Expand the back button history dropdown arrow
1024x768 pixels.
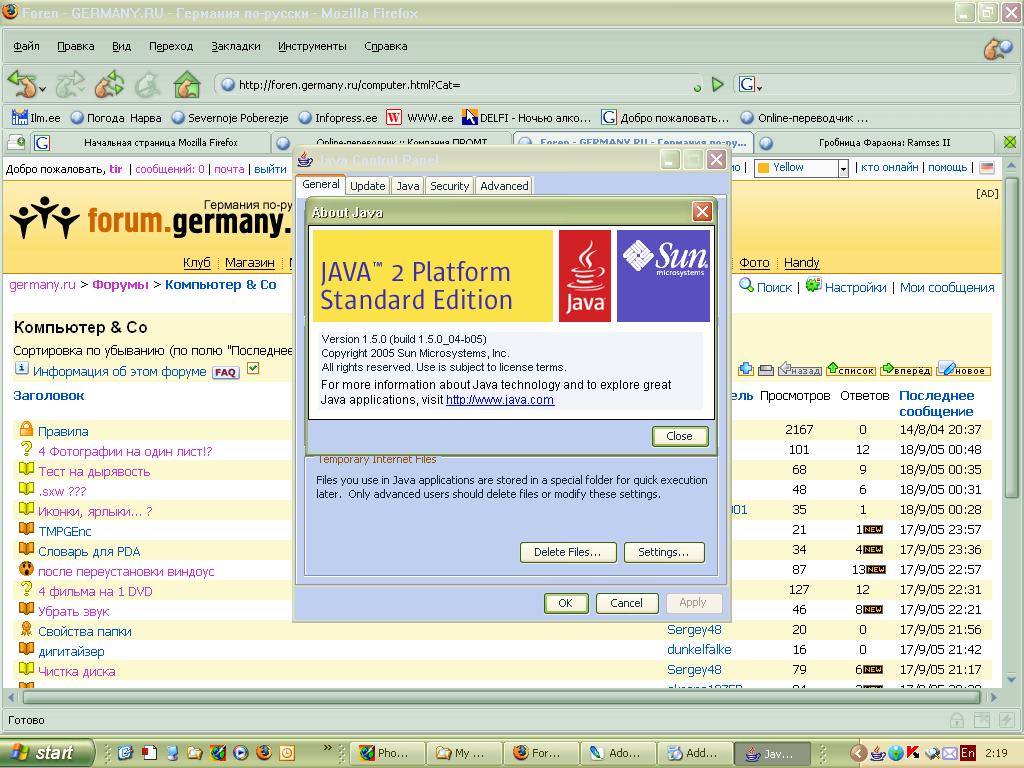(x=42, y=88)
